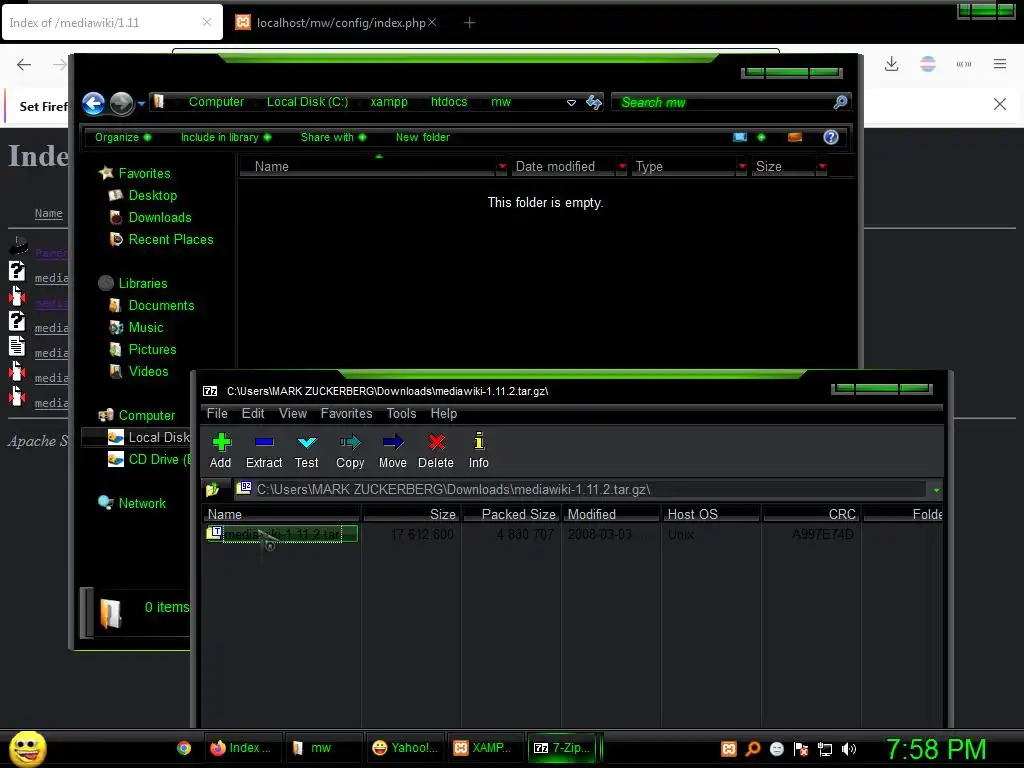
Task: Click the Explorer Back arrow button
Action: 93,103
